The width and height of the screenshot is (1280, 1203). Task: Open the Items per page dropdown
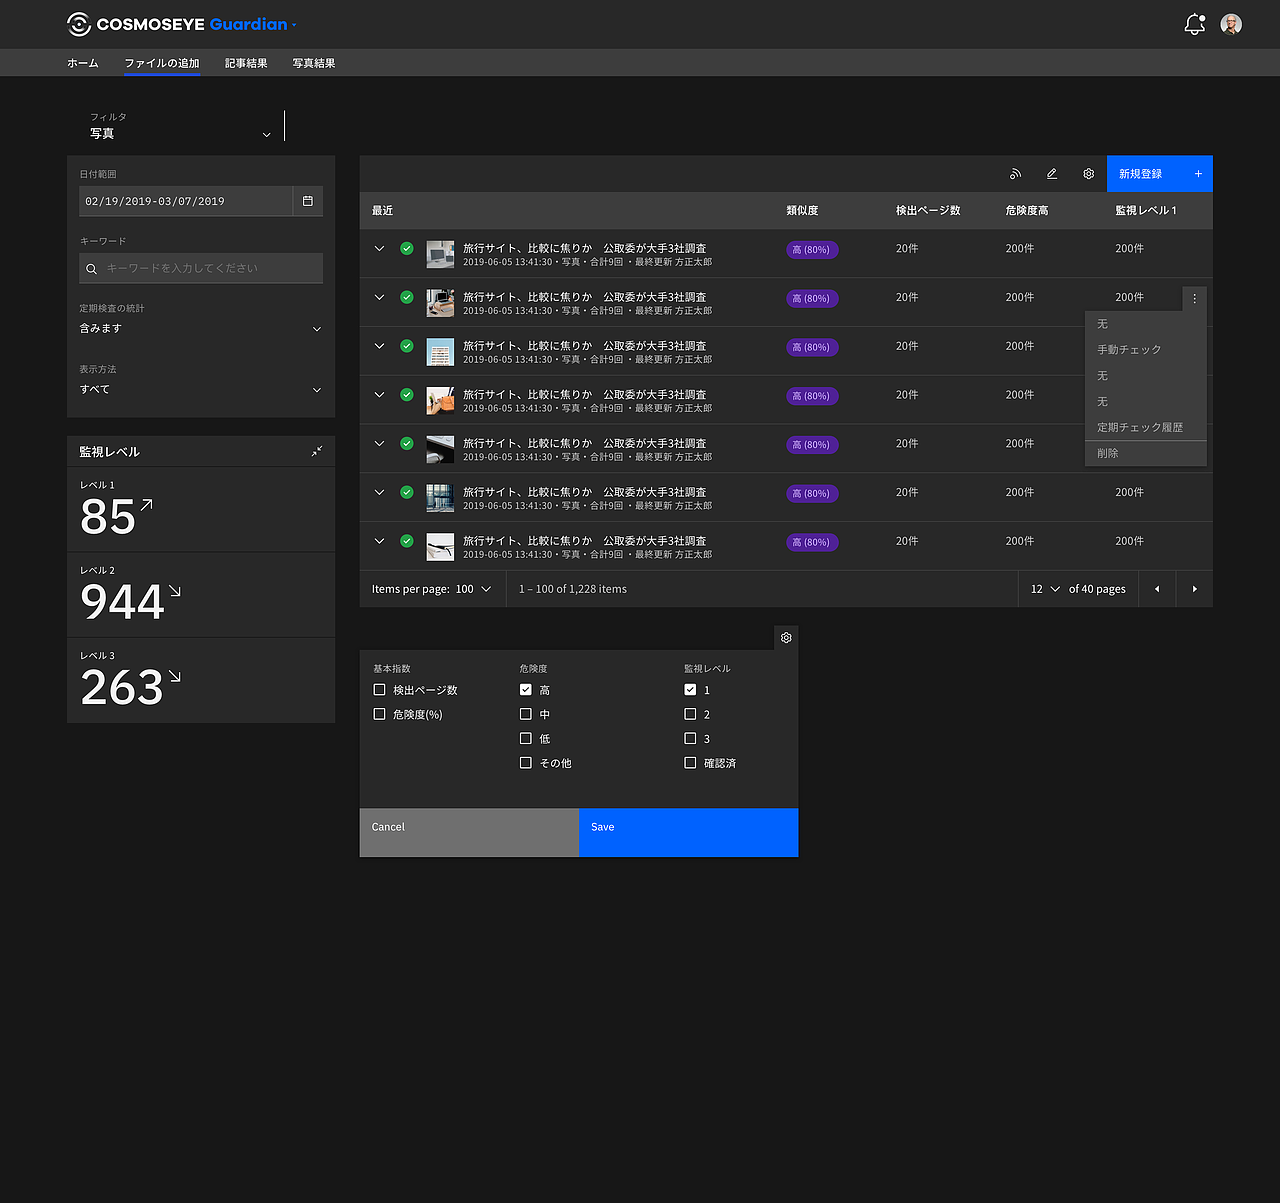pos(476,589)
